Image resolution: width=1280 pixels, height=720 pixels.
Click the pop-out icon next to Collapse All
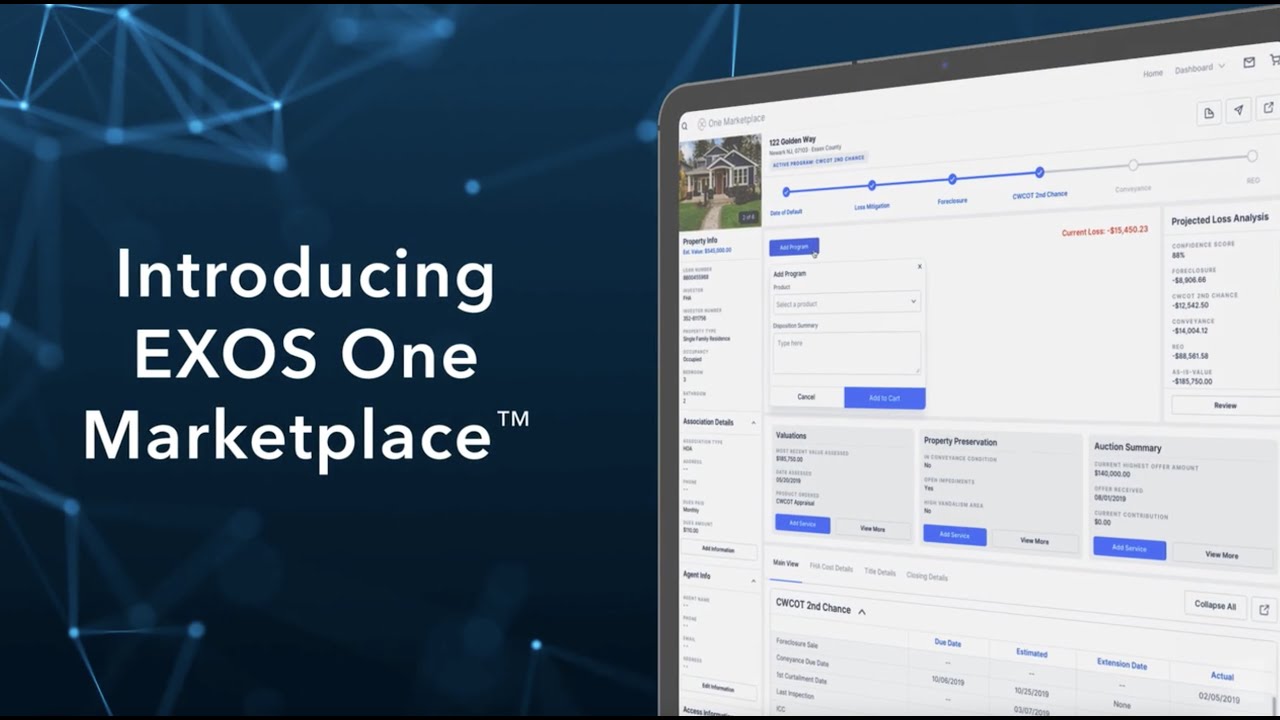[1263, 609]
